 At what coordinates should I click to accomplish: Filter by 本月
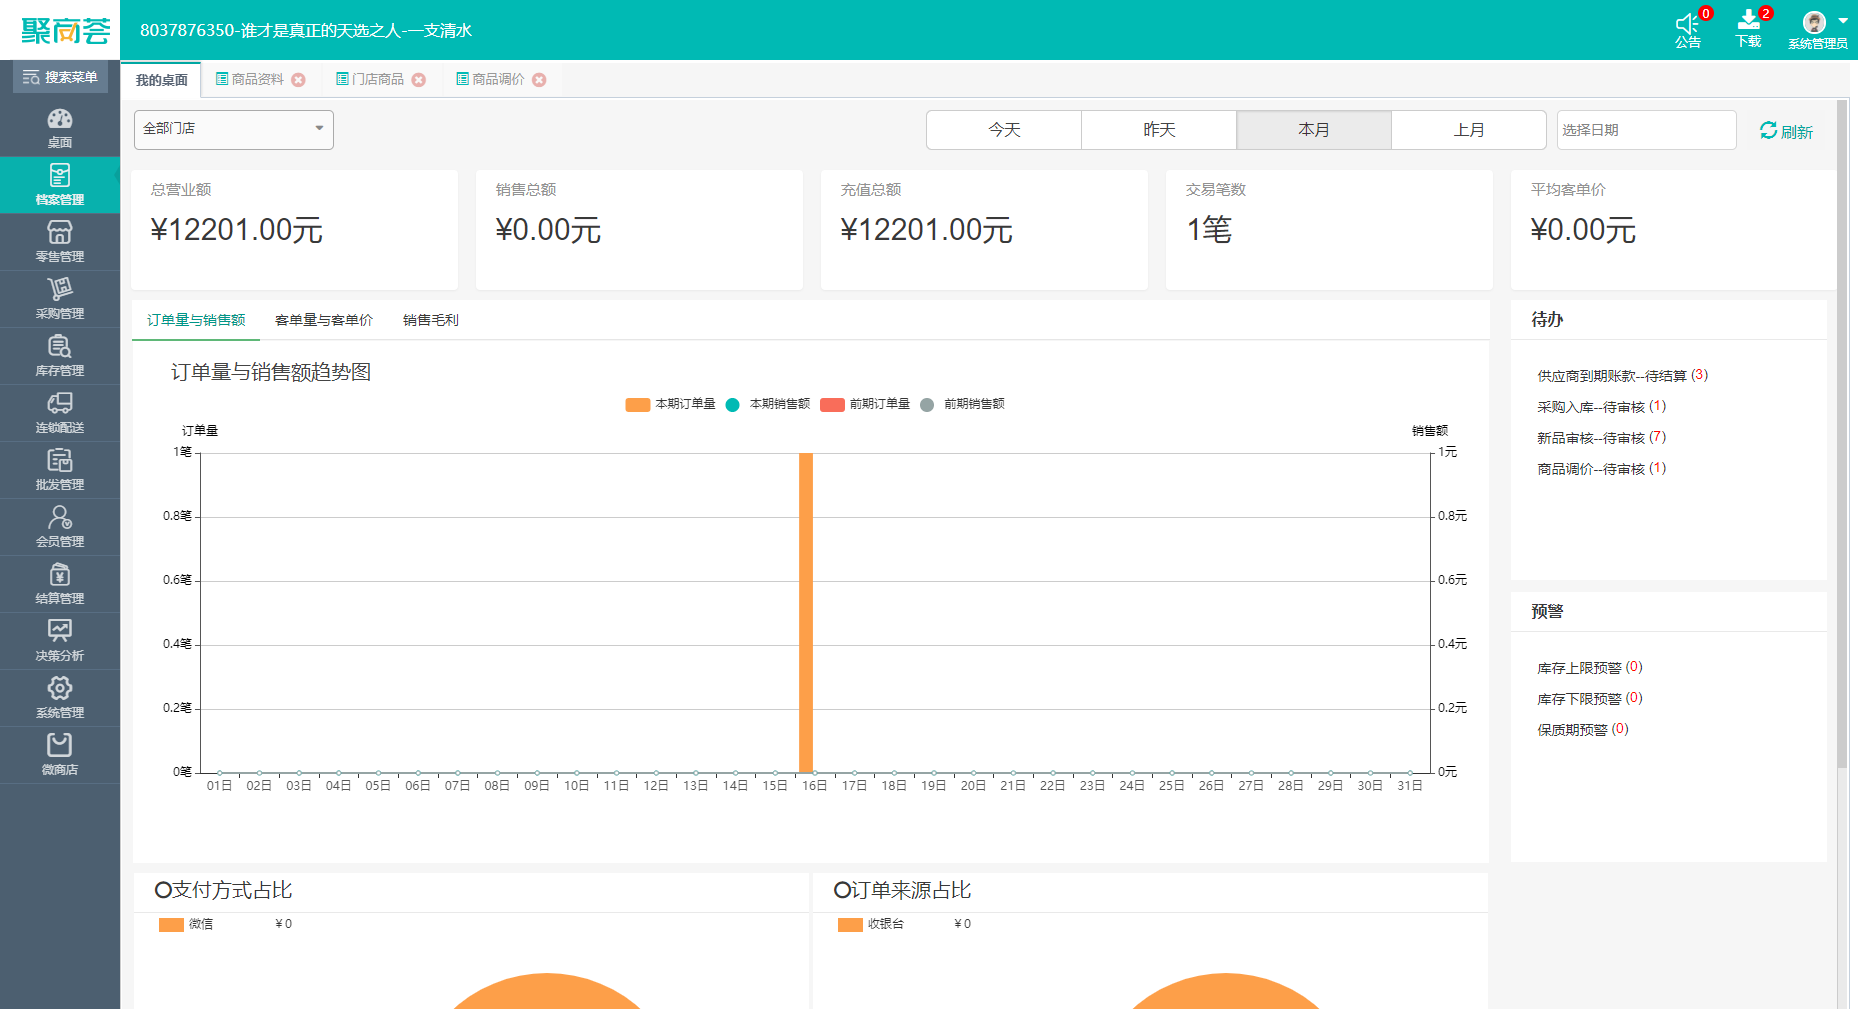pos(1314,130)
